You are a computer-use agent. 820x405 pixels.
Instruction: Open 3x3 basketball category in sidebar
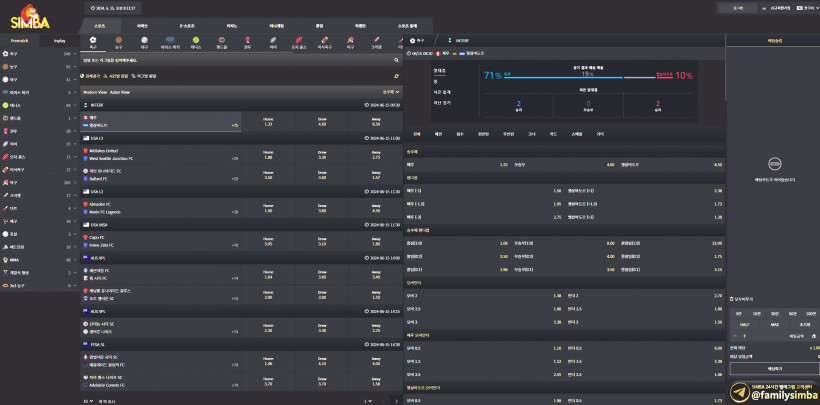pyautogui.click(x=39, y=286)
